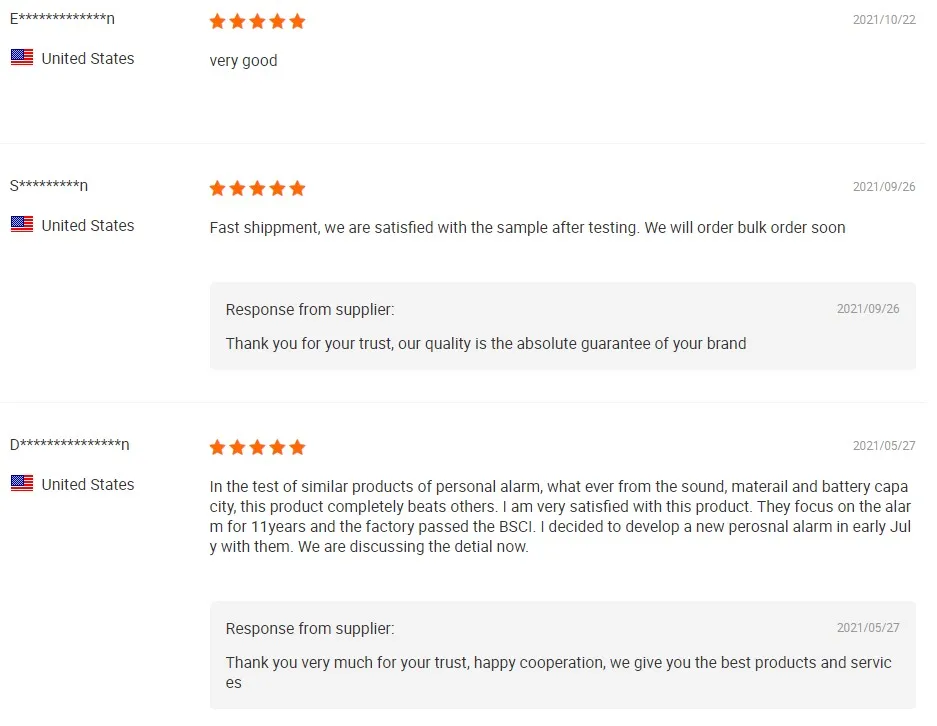Click the 2021/10/22 review date

tap(884, 20)
